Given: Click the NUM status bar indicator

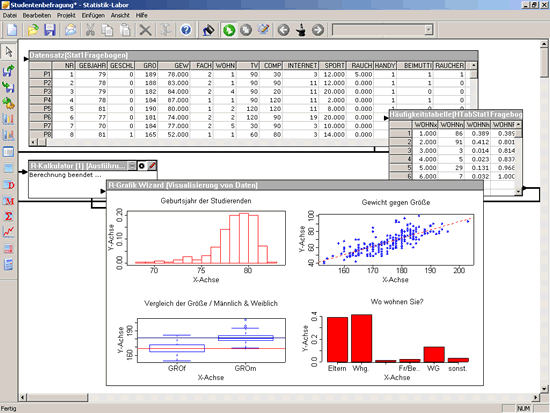Looking at the screenshot, I should (523, 409).
